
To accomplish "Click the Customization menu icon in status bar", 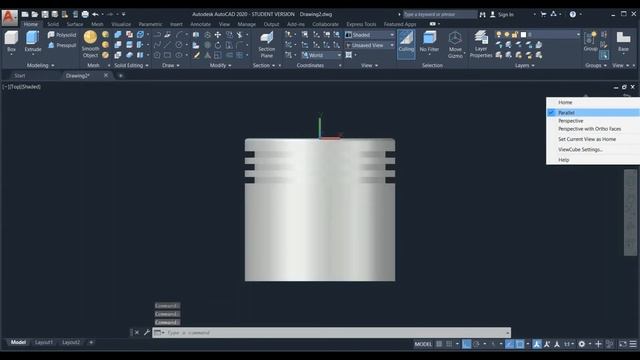I will [x=633, y=344].
